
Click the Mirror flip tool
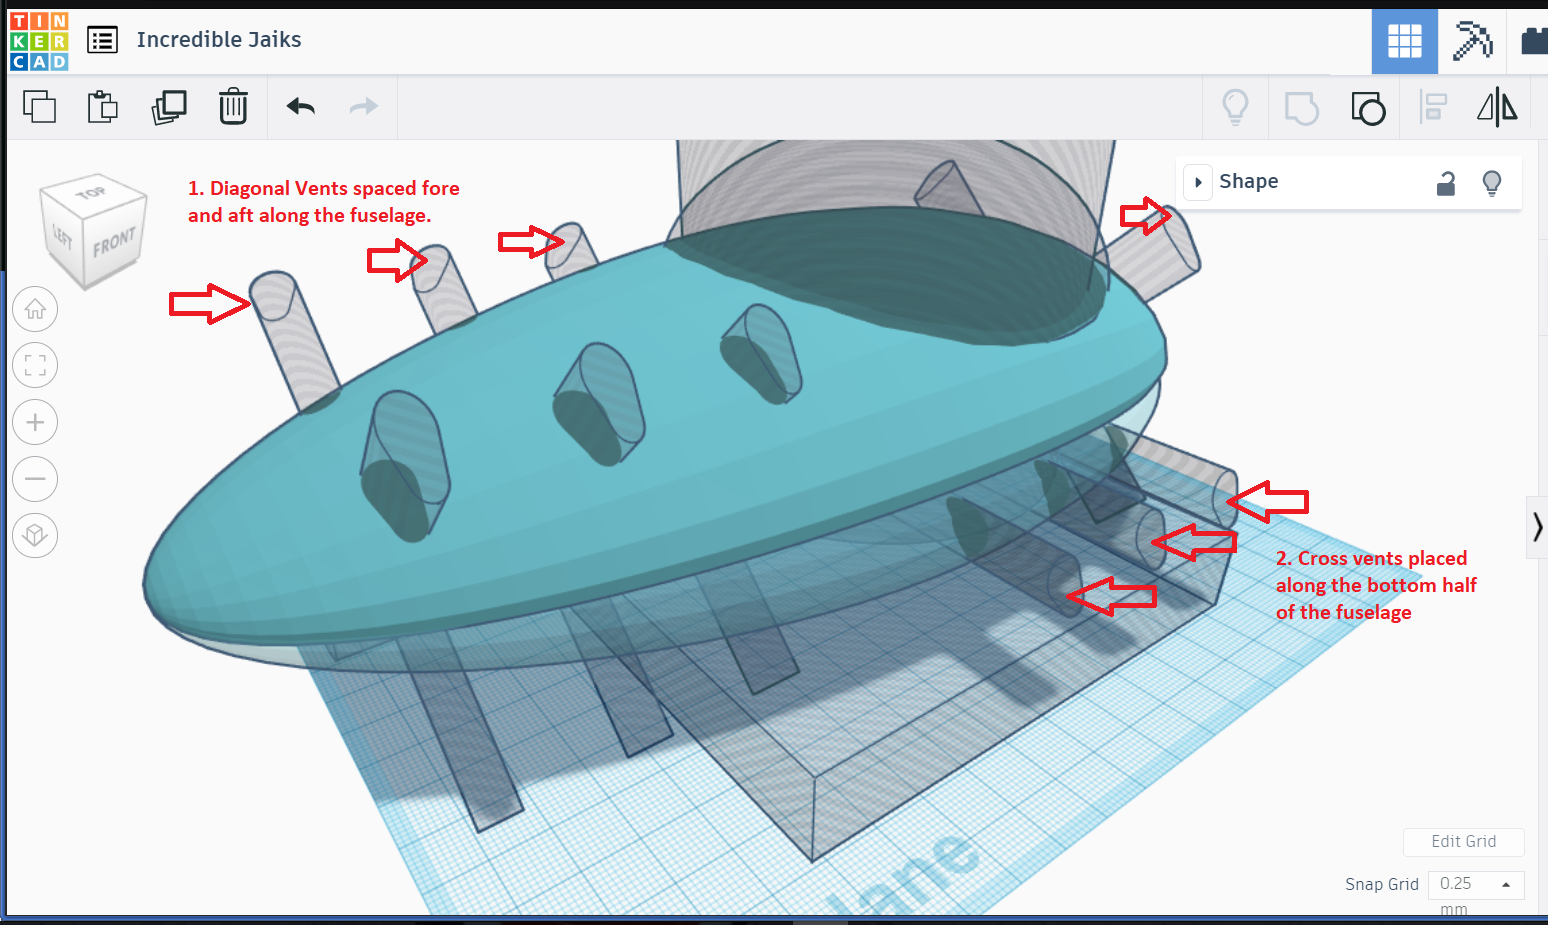[x=1497, y=106]
